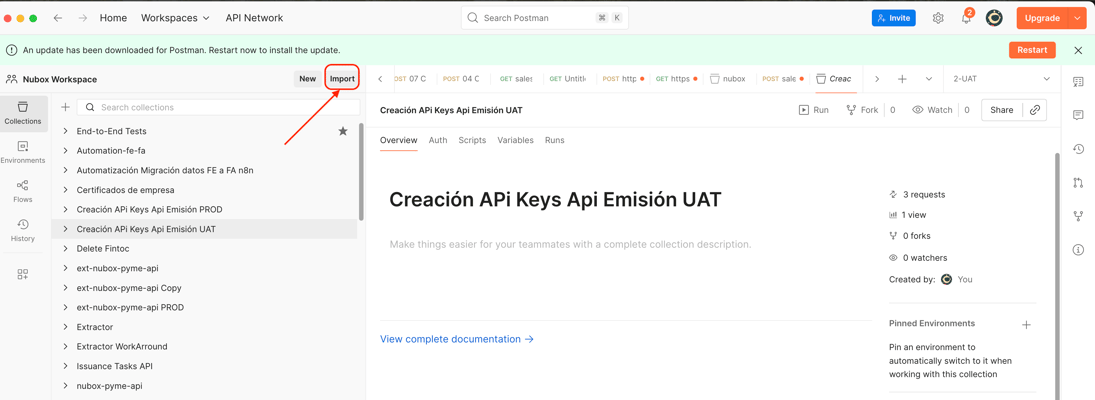Open View complete documentation link
This screenshot has height=400, width=1095.
(x=456, y=339)
